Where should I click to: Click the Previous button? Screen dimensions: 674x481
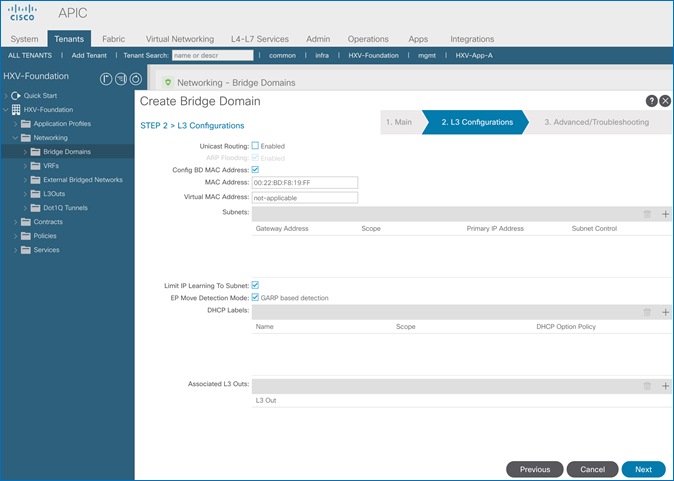point(535,469)
